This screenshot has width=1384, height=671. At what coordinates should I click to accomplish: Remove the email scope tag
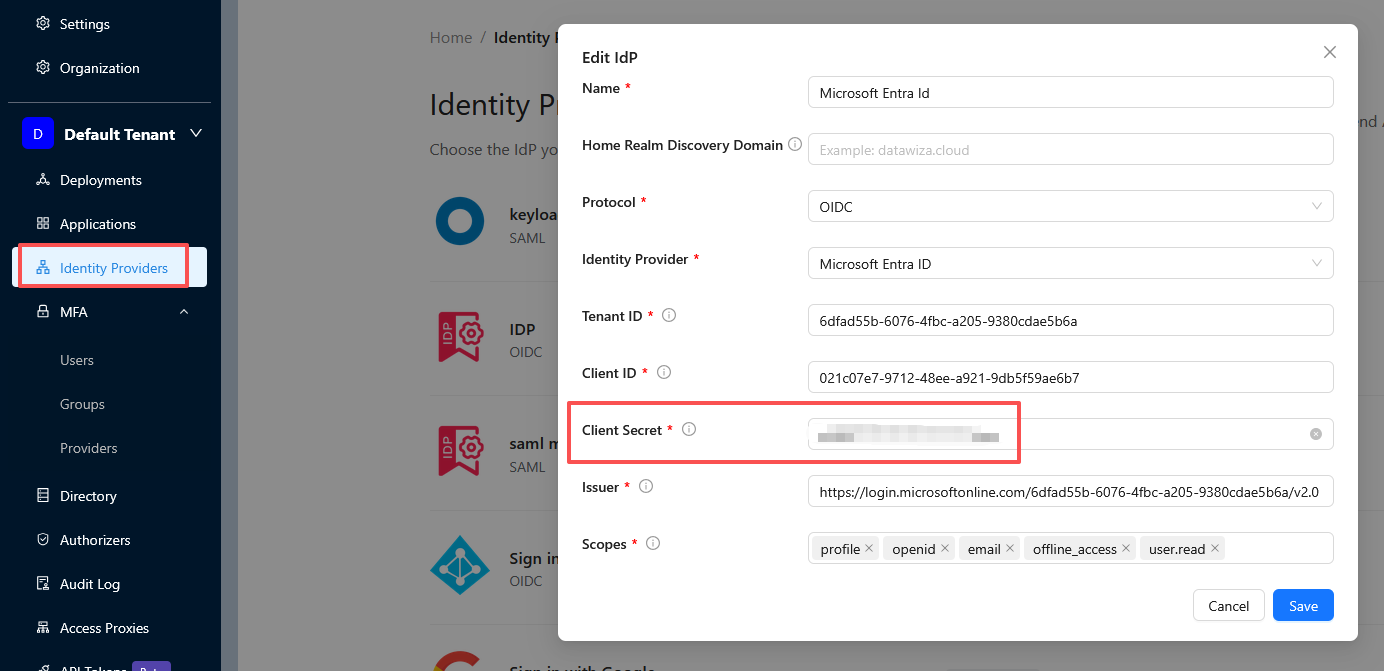pos(1010,548)
